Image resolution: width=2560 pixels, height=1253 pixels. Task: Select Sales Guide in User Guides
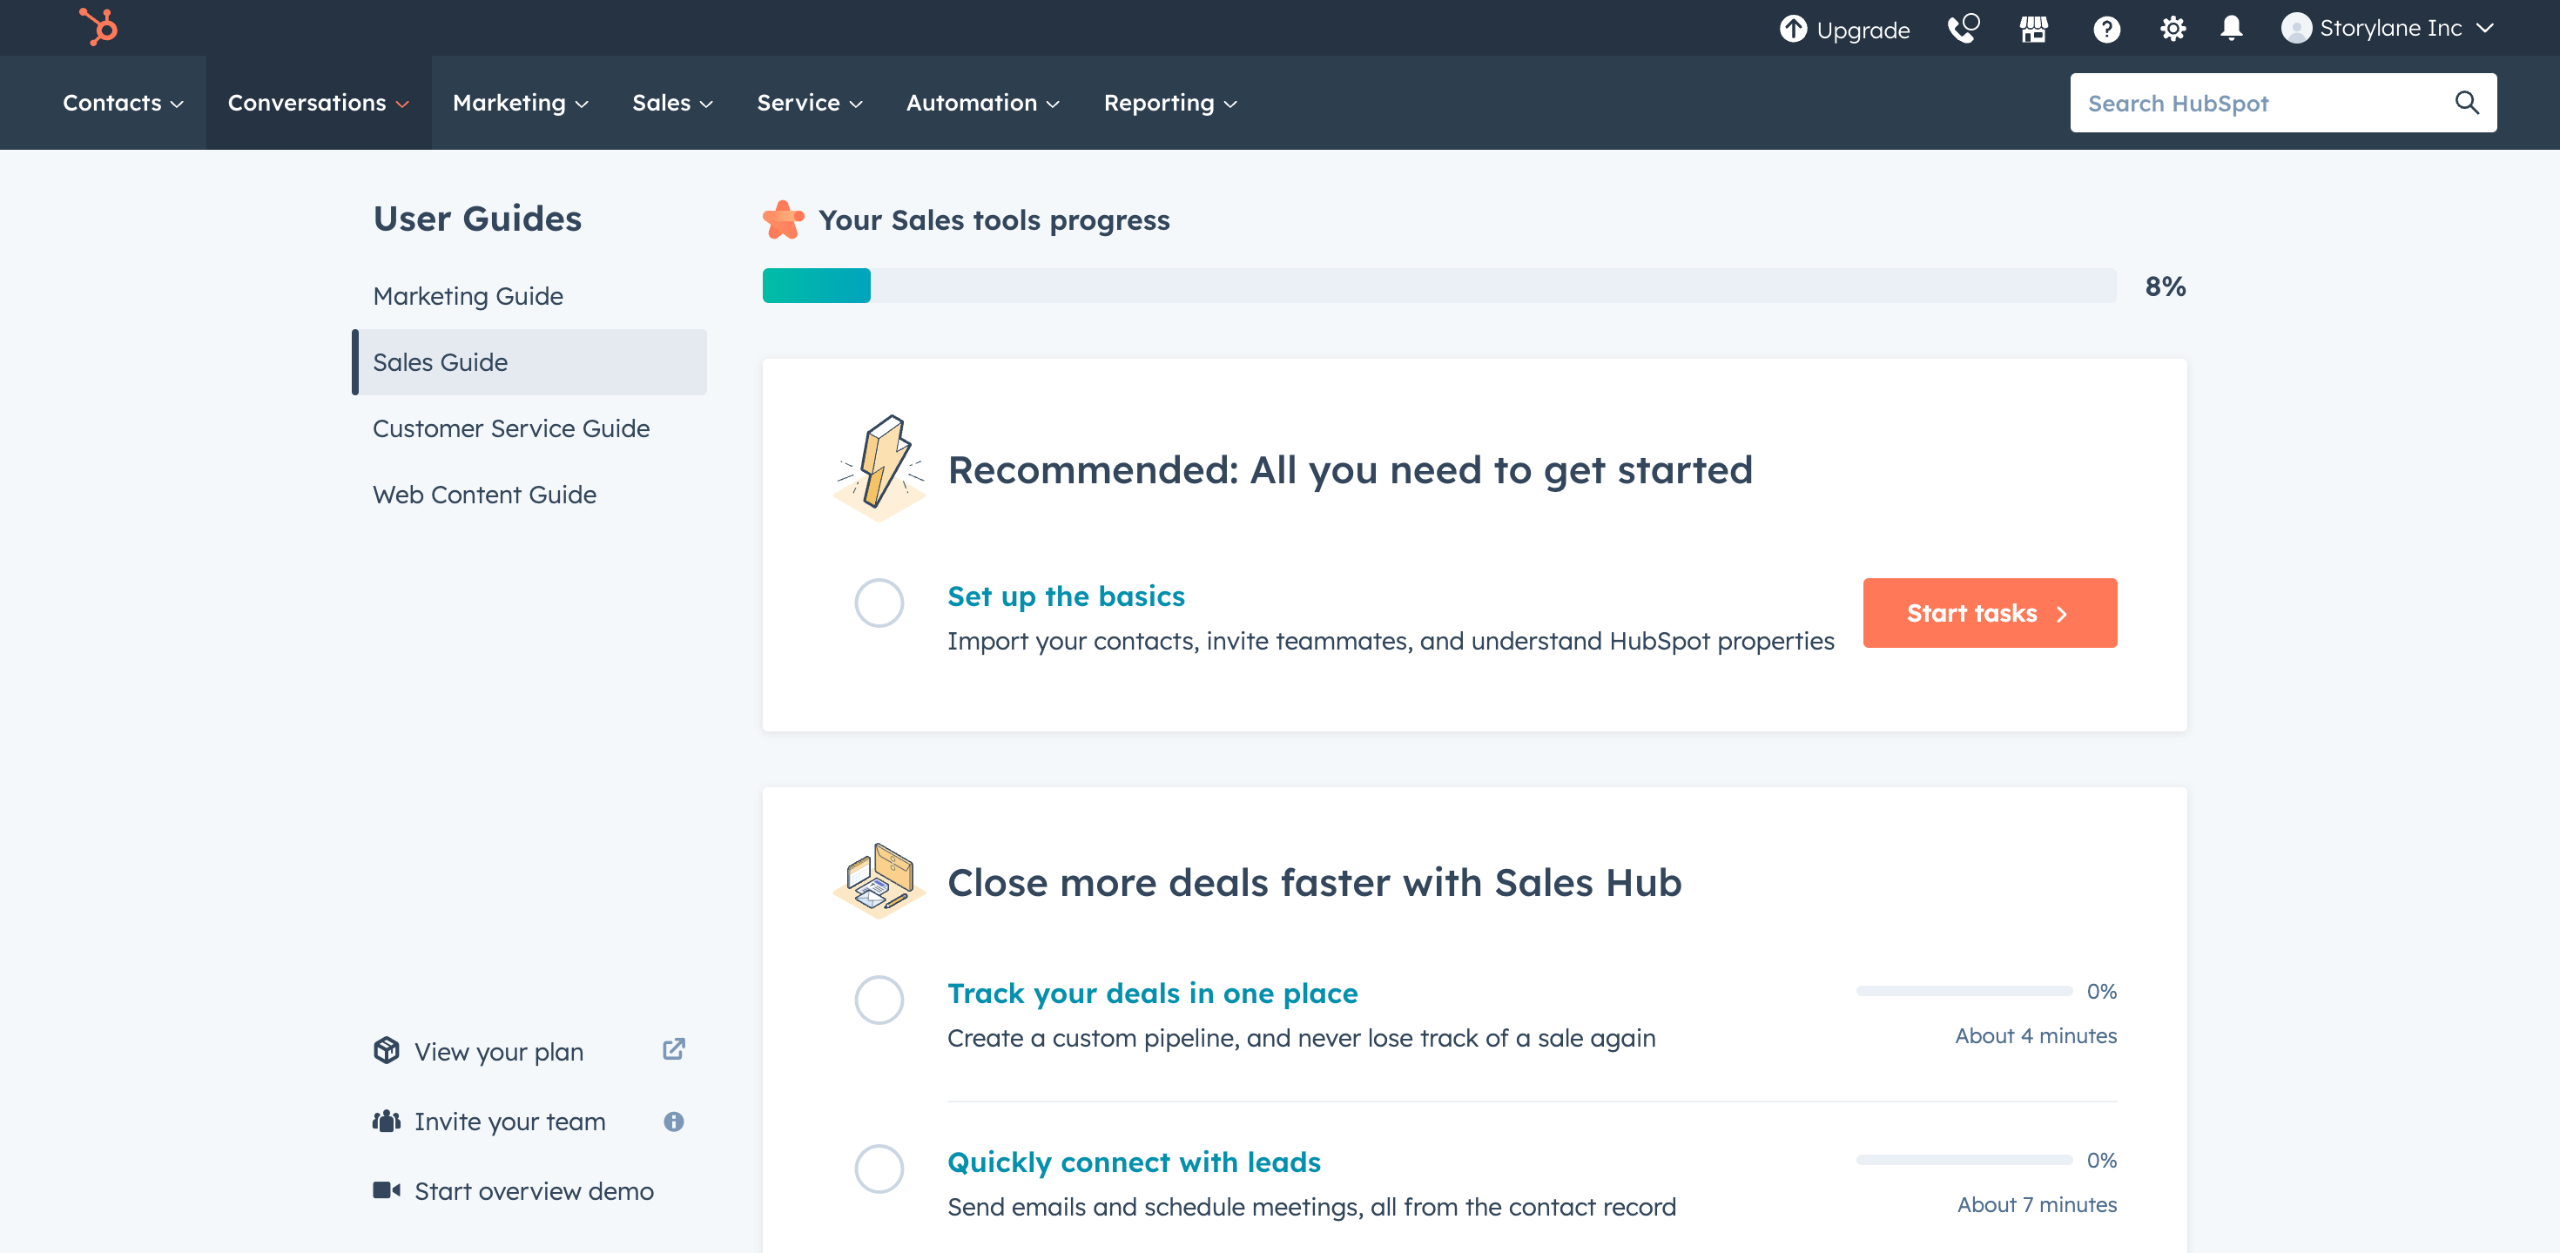tap(530, 362)
